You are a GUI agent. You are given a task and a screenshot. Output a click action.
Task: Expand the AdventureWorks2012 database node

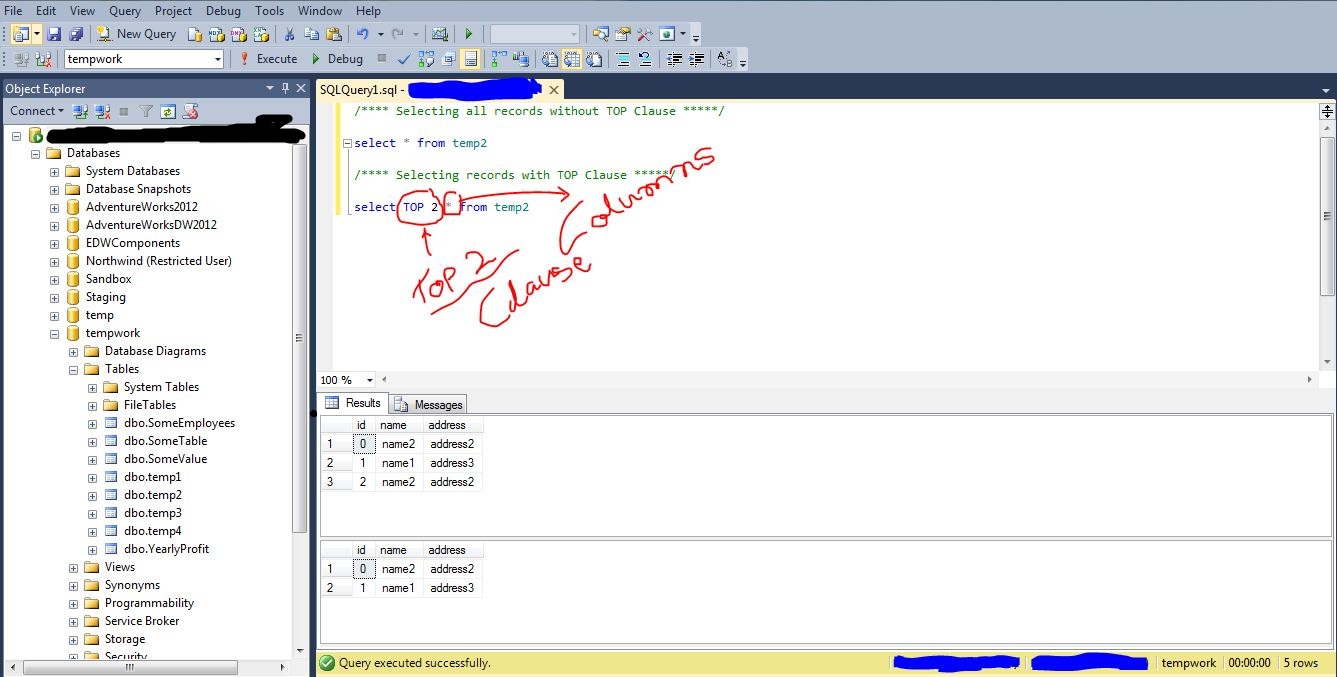click(54, 207)
